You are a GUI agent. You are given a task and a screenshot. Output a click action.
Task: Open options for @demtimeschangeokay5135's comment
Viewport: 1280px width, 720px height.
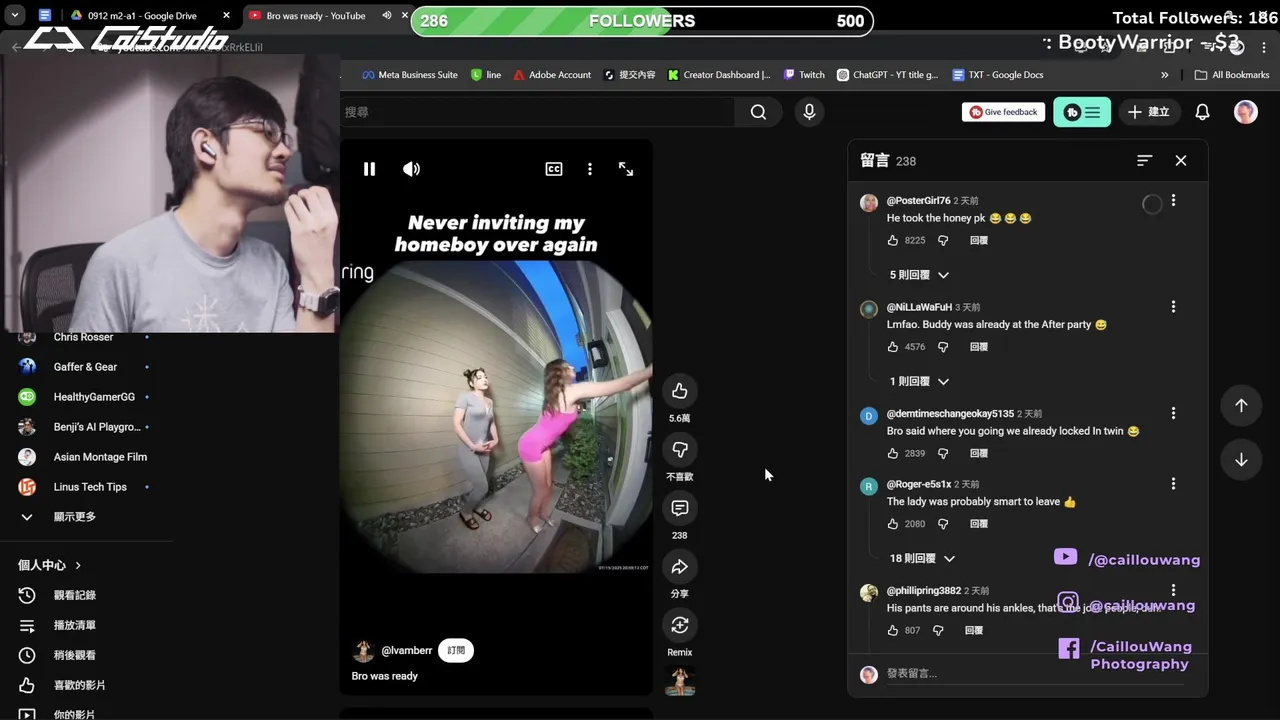click(1173, 413)
